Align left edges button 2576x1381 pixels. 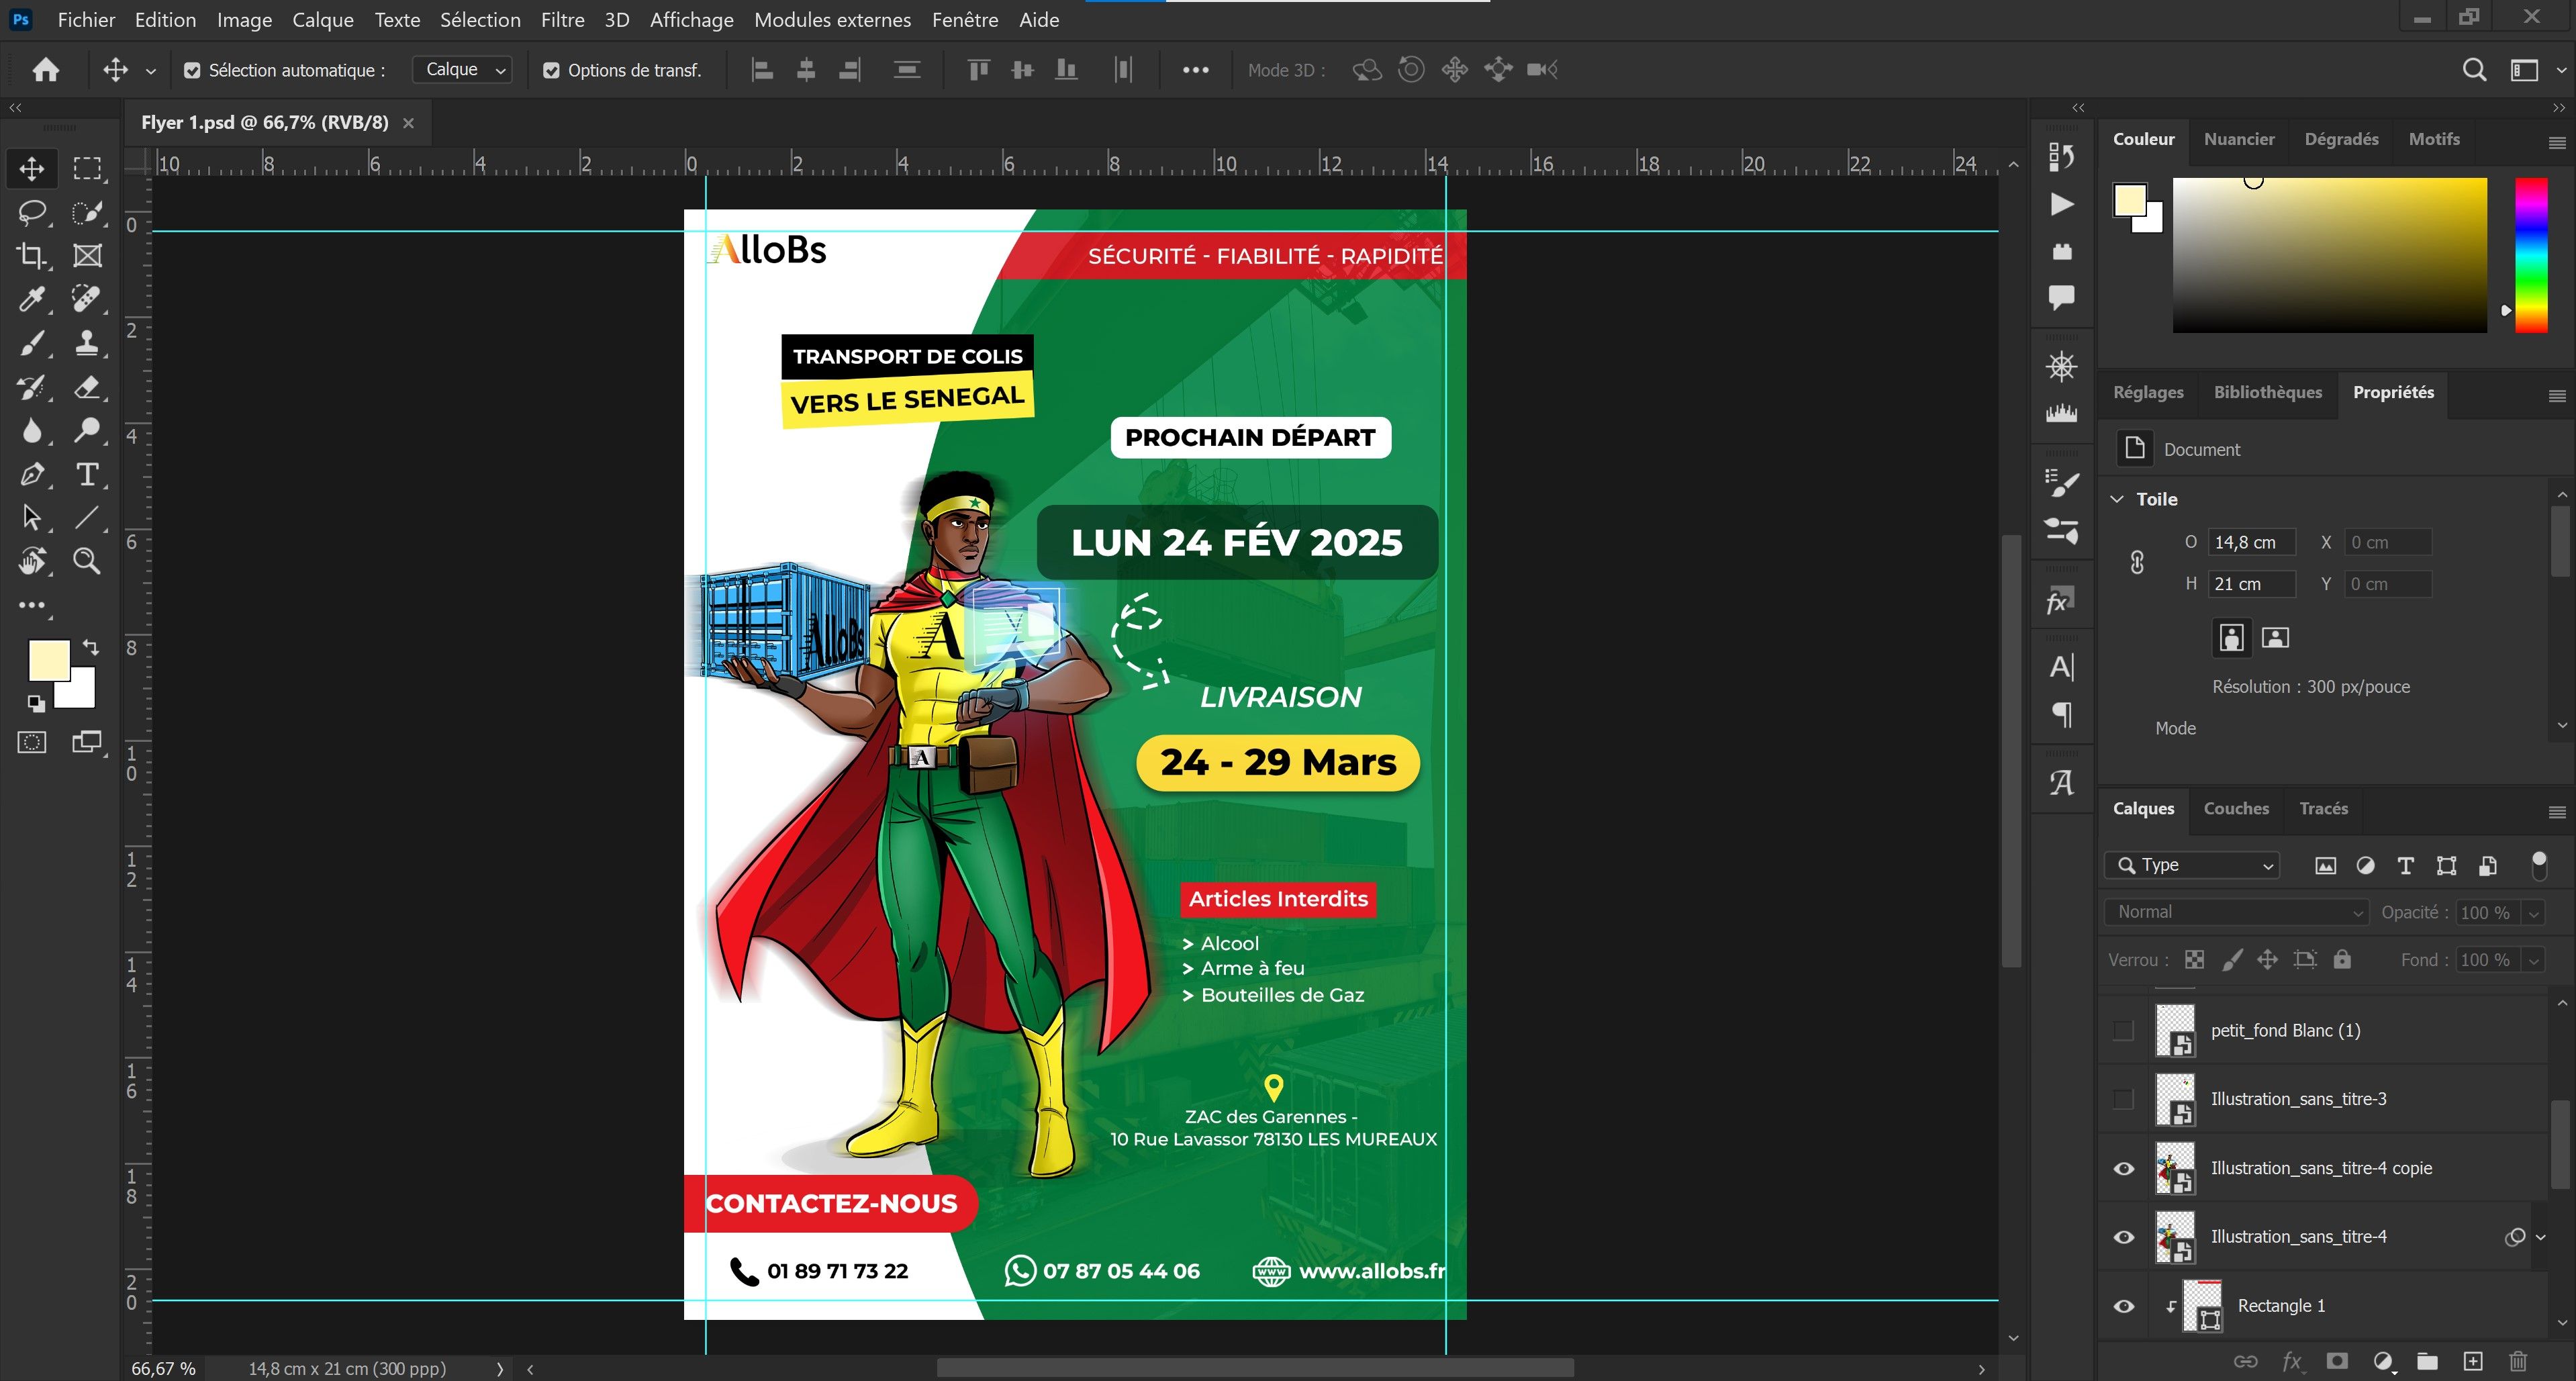click(762, 70)
